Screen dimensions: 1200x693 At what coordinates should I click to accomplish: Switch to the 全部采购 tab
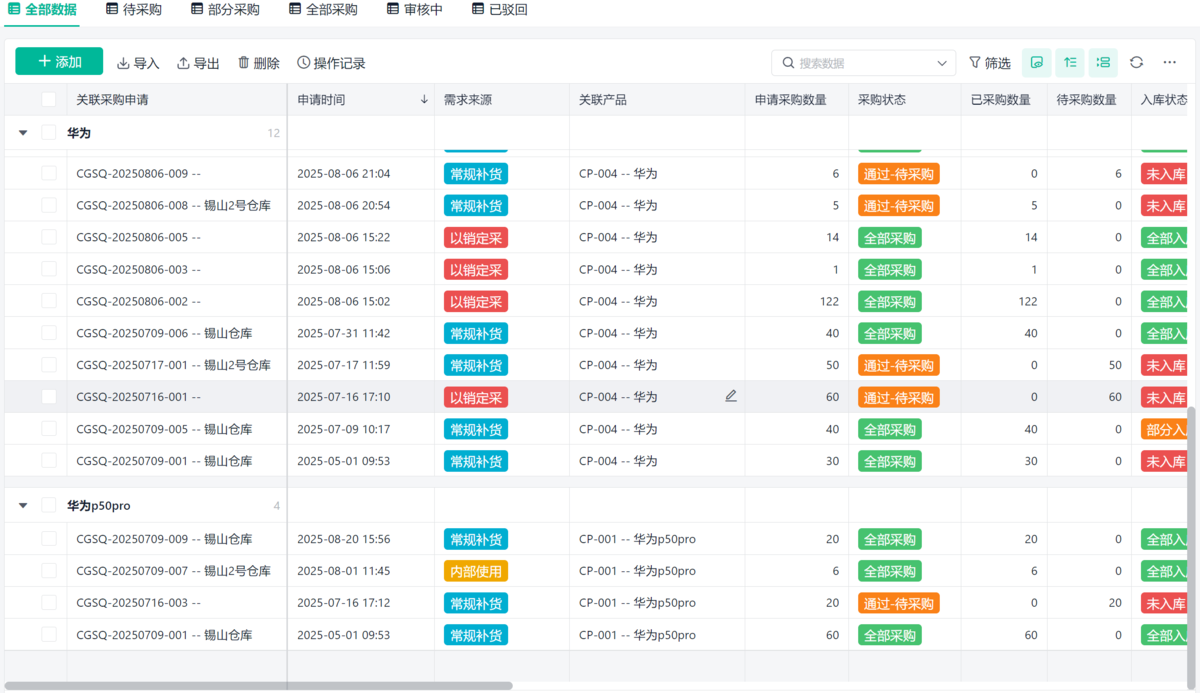[323, 10]
